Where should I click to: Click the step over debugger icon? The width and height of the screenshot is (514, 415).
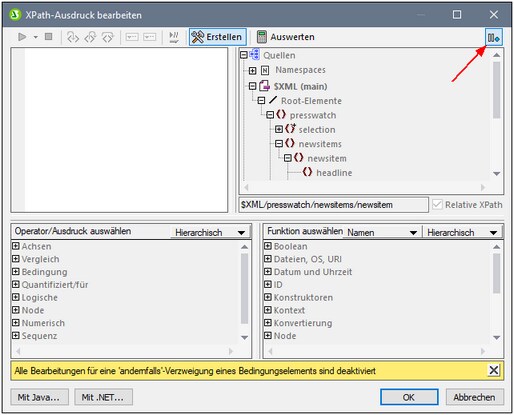(107, 37)
